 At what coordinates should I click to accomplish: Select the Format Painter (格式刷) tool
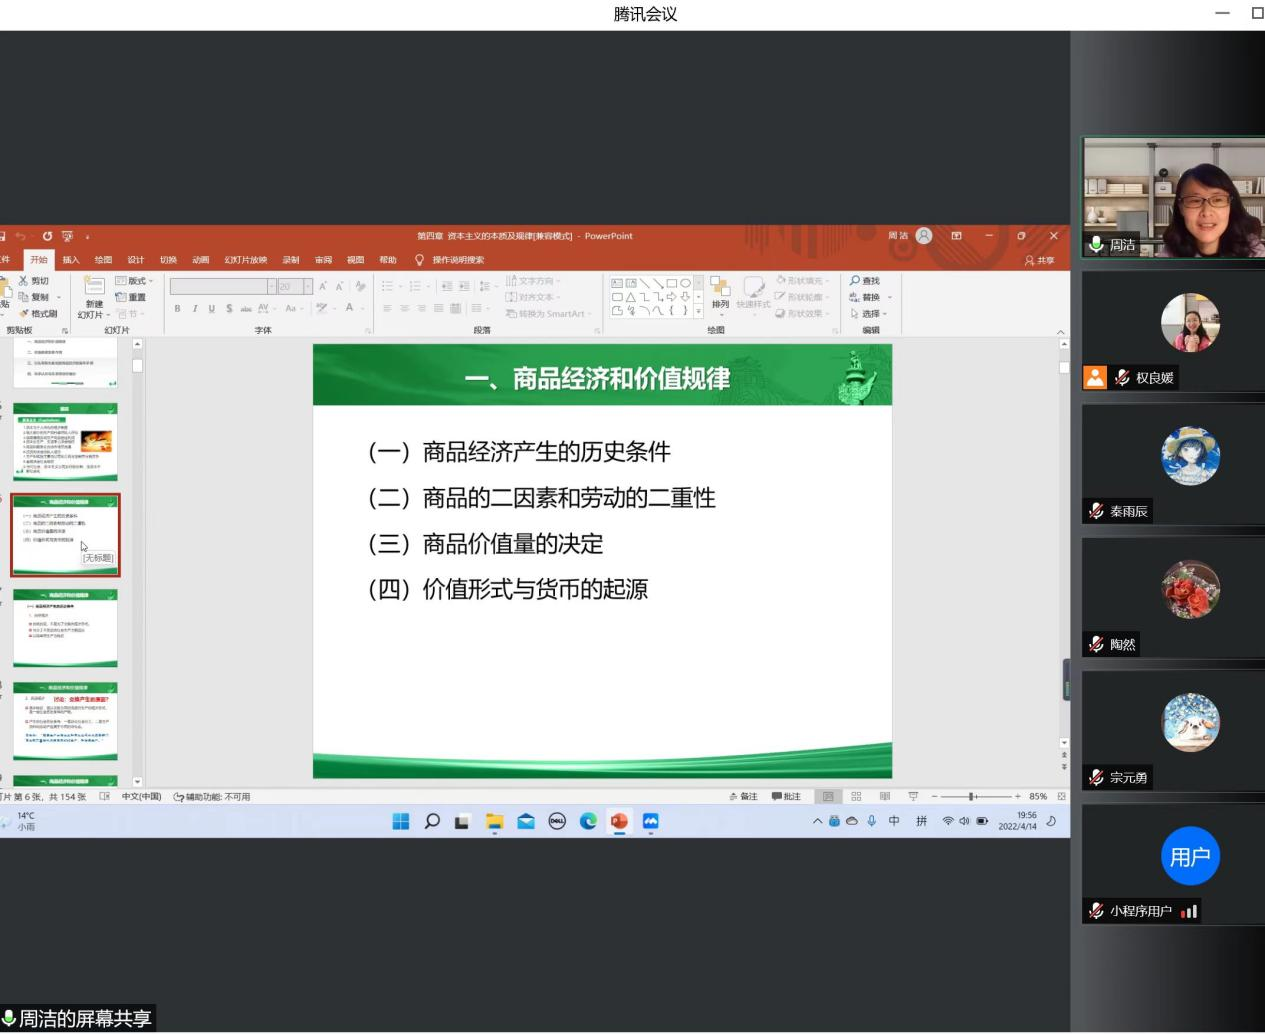38,314
